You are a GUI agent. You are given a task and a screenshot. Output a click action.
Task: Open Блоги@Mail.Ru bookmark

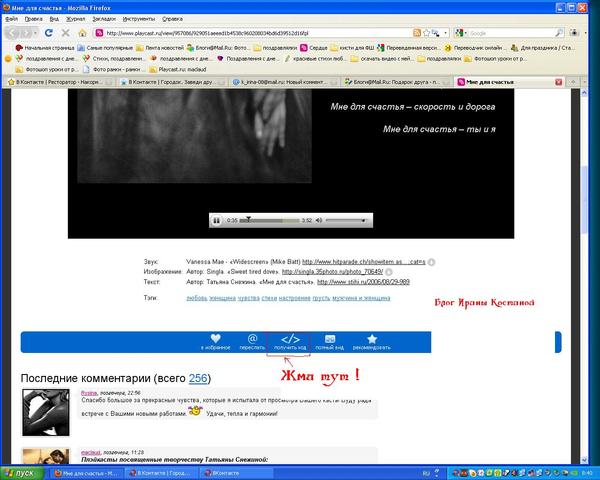coord(218,48)
